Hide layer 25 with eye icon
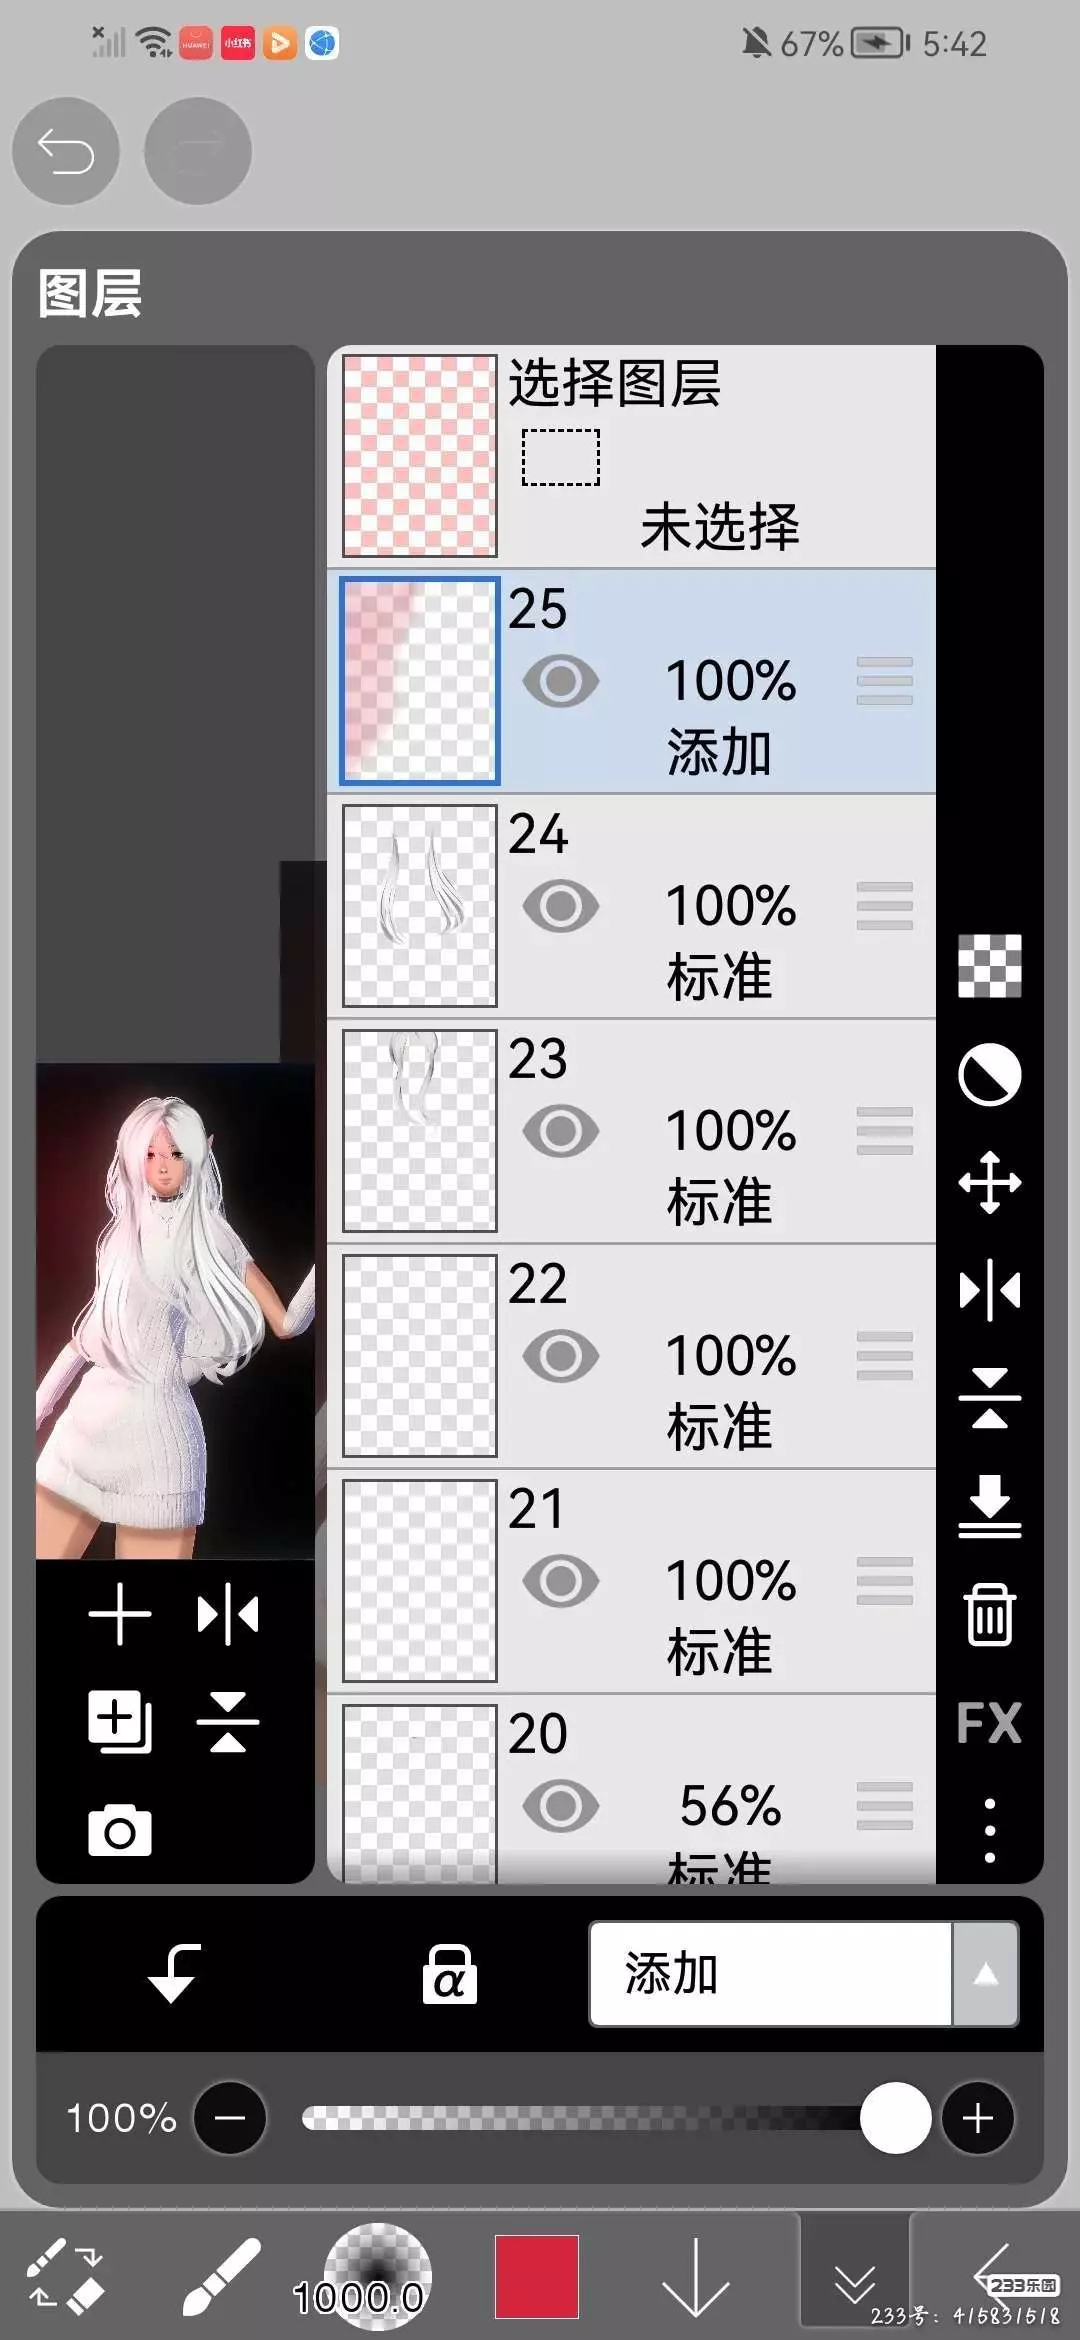The width and height of the screenshot is (1080, 2340). [561, 682]
